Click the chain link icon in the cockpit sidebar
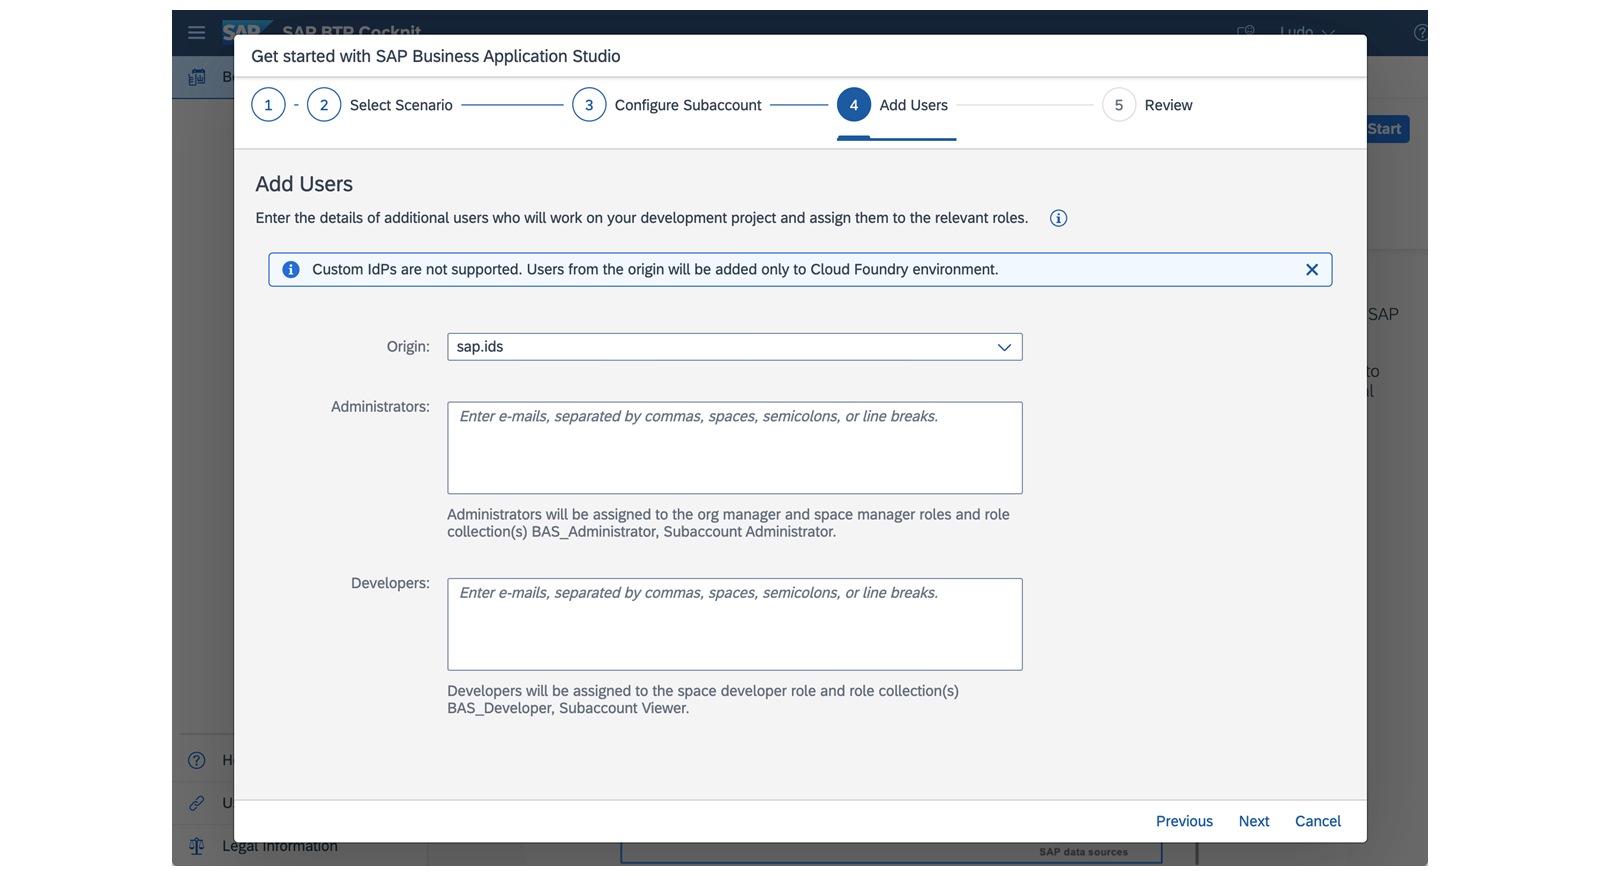Screen dimensions: 1600x876 (197, 803)
